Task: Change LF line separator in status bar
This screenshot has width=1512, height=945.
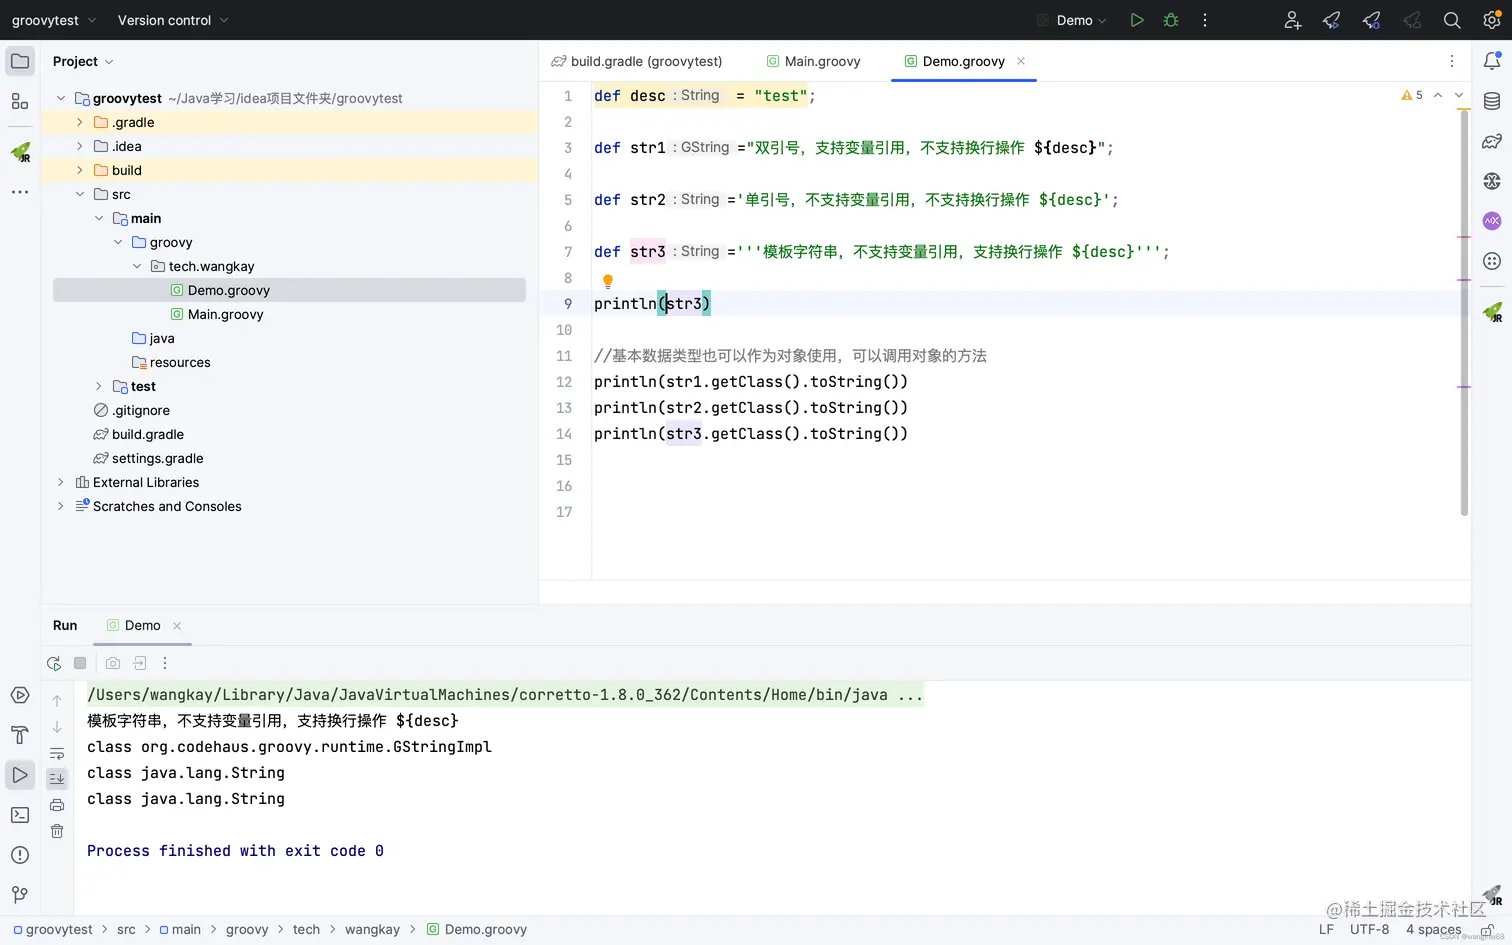Action: click(1326, 929)
